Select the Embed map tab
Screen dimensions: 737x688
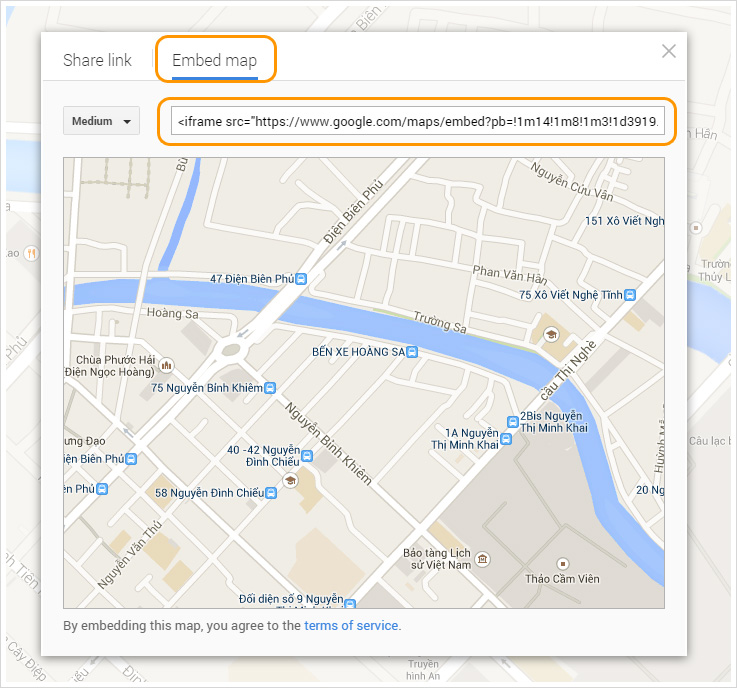(214, 60)
